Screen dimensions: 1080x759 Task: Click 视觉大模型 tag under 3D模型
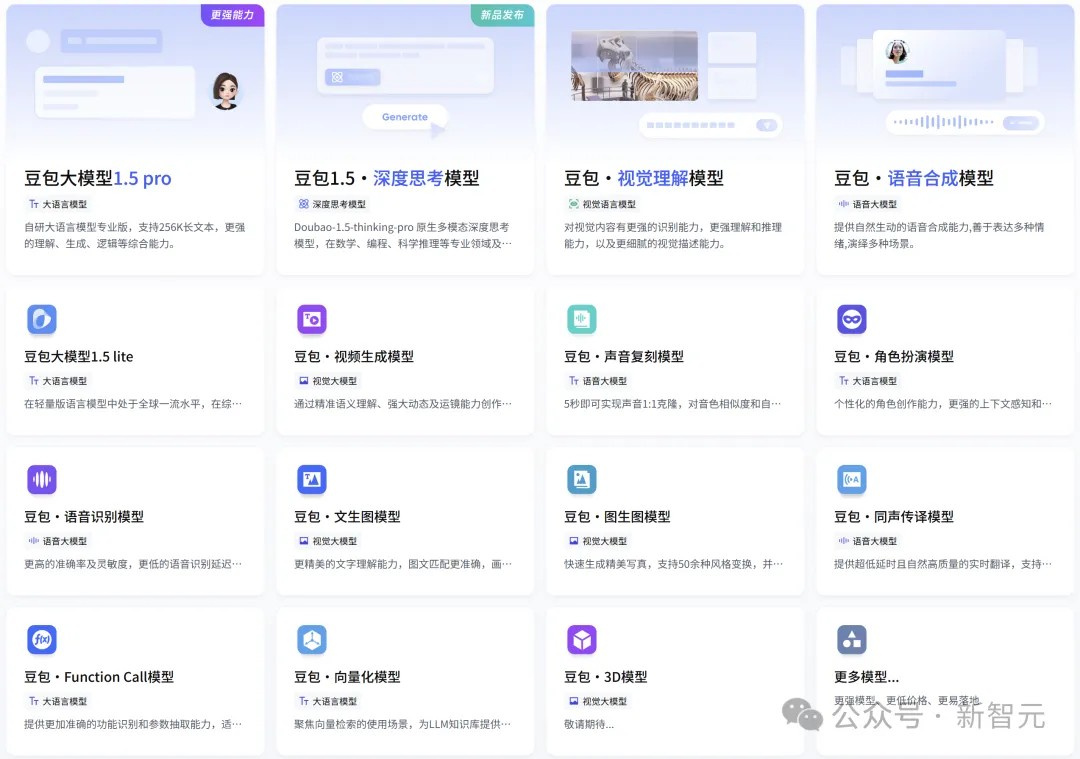pos(598,701)
